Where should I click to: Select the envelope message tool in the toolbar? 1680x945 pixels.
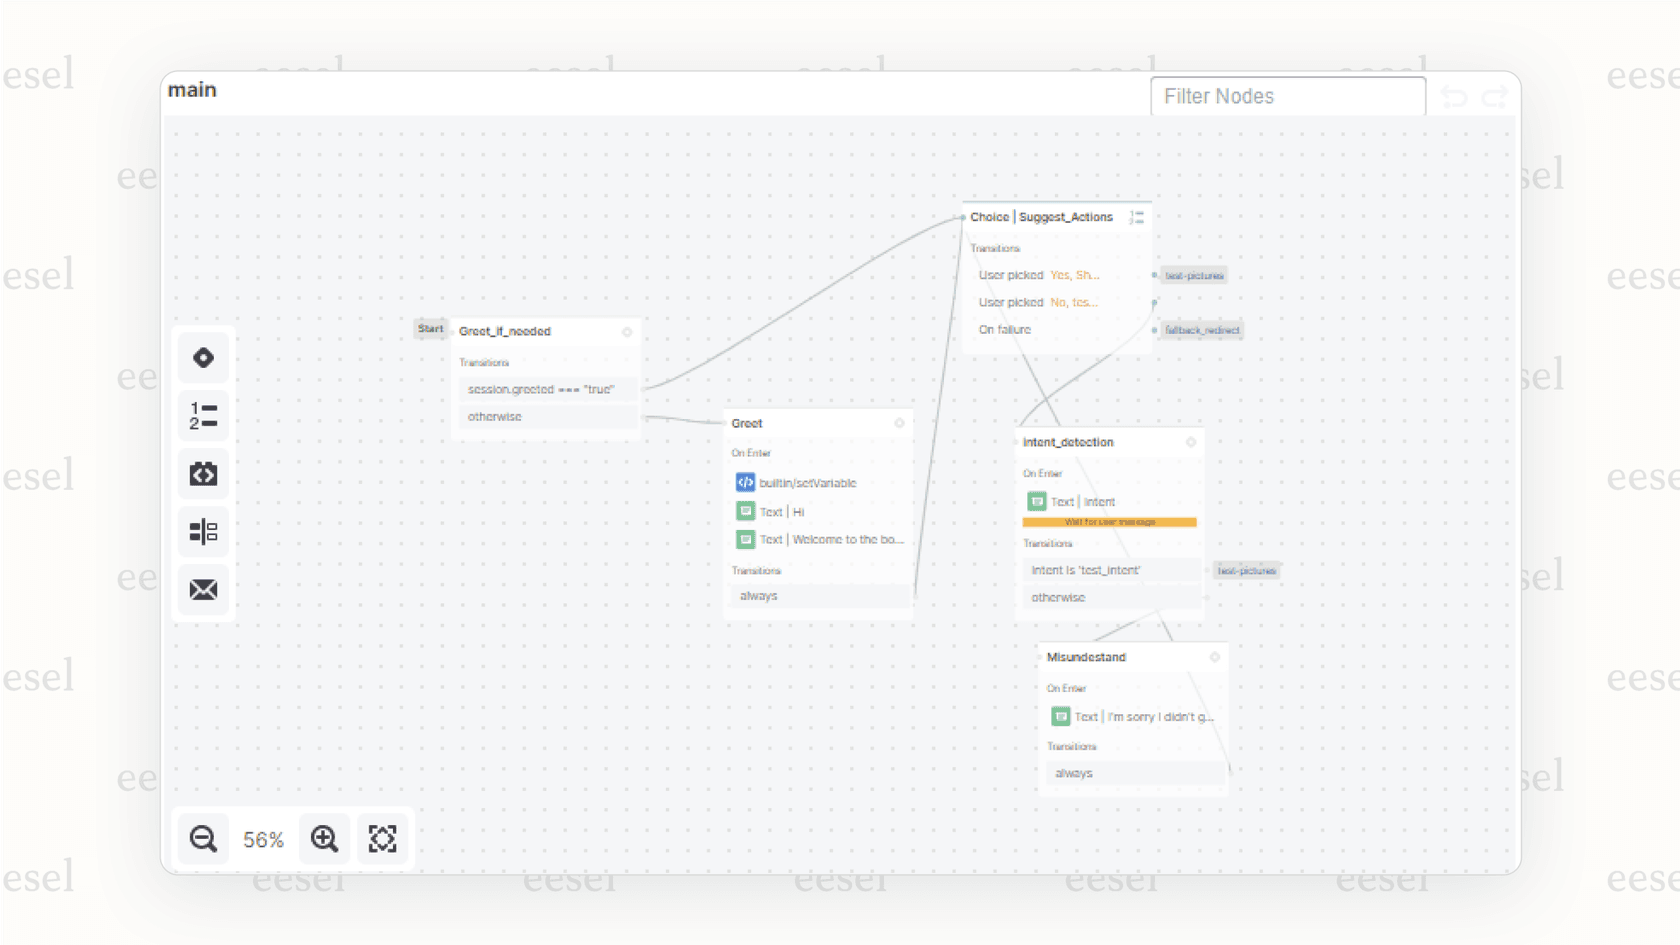[203, 589]
